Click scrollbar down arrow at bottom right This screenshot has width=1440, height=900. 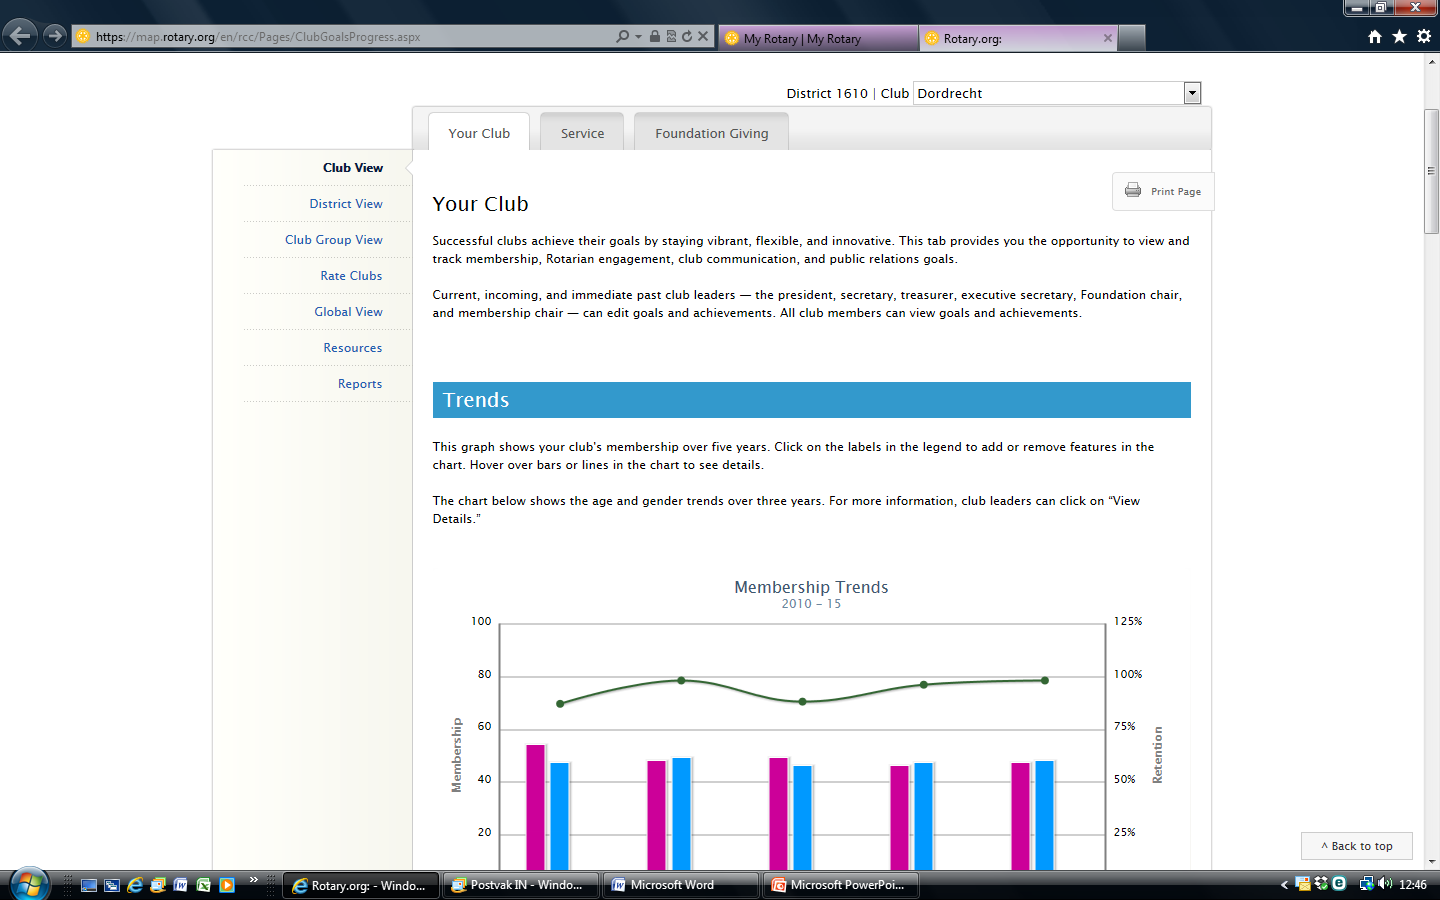click(1432, 862)
